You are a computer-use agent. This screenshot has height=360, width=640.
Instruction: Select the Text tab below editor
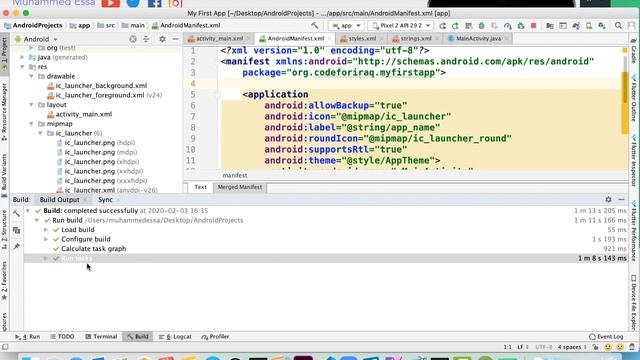[200, 187]
